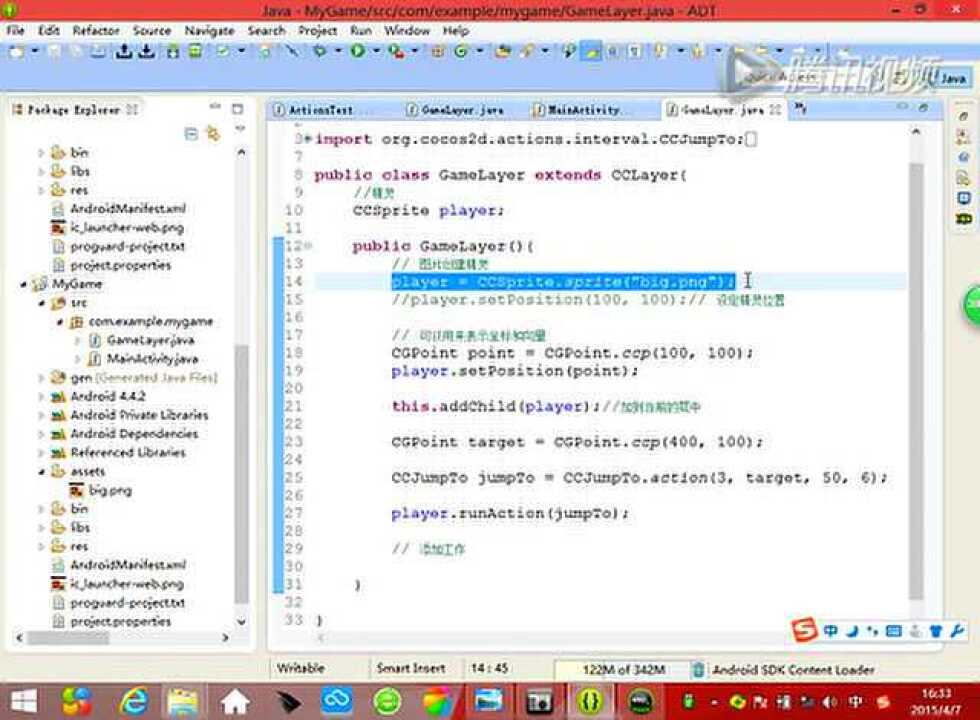Screen dimensions: 980x720
Task: Click the heap memory status bar
Action: pyautogui.click(x=620, y=670)
